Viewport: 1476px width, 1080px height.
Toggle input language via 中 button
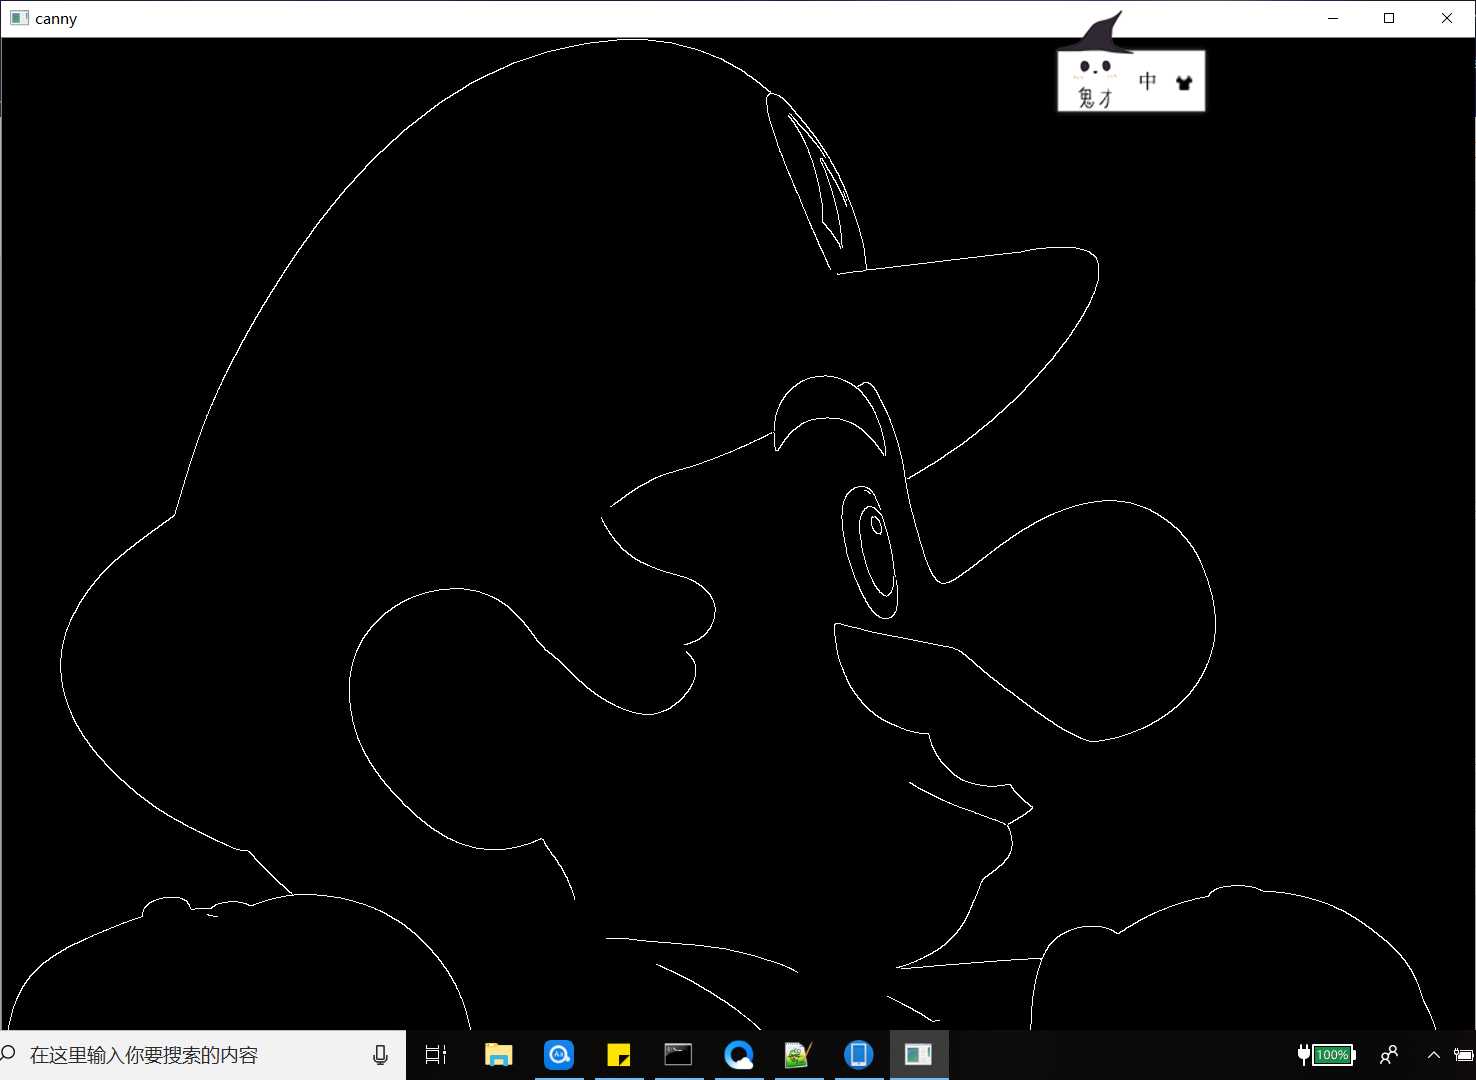[x=1147, y=81]
